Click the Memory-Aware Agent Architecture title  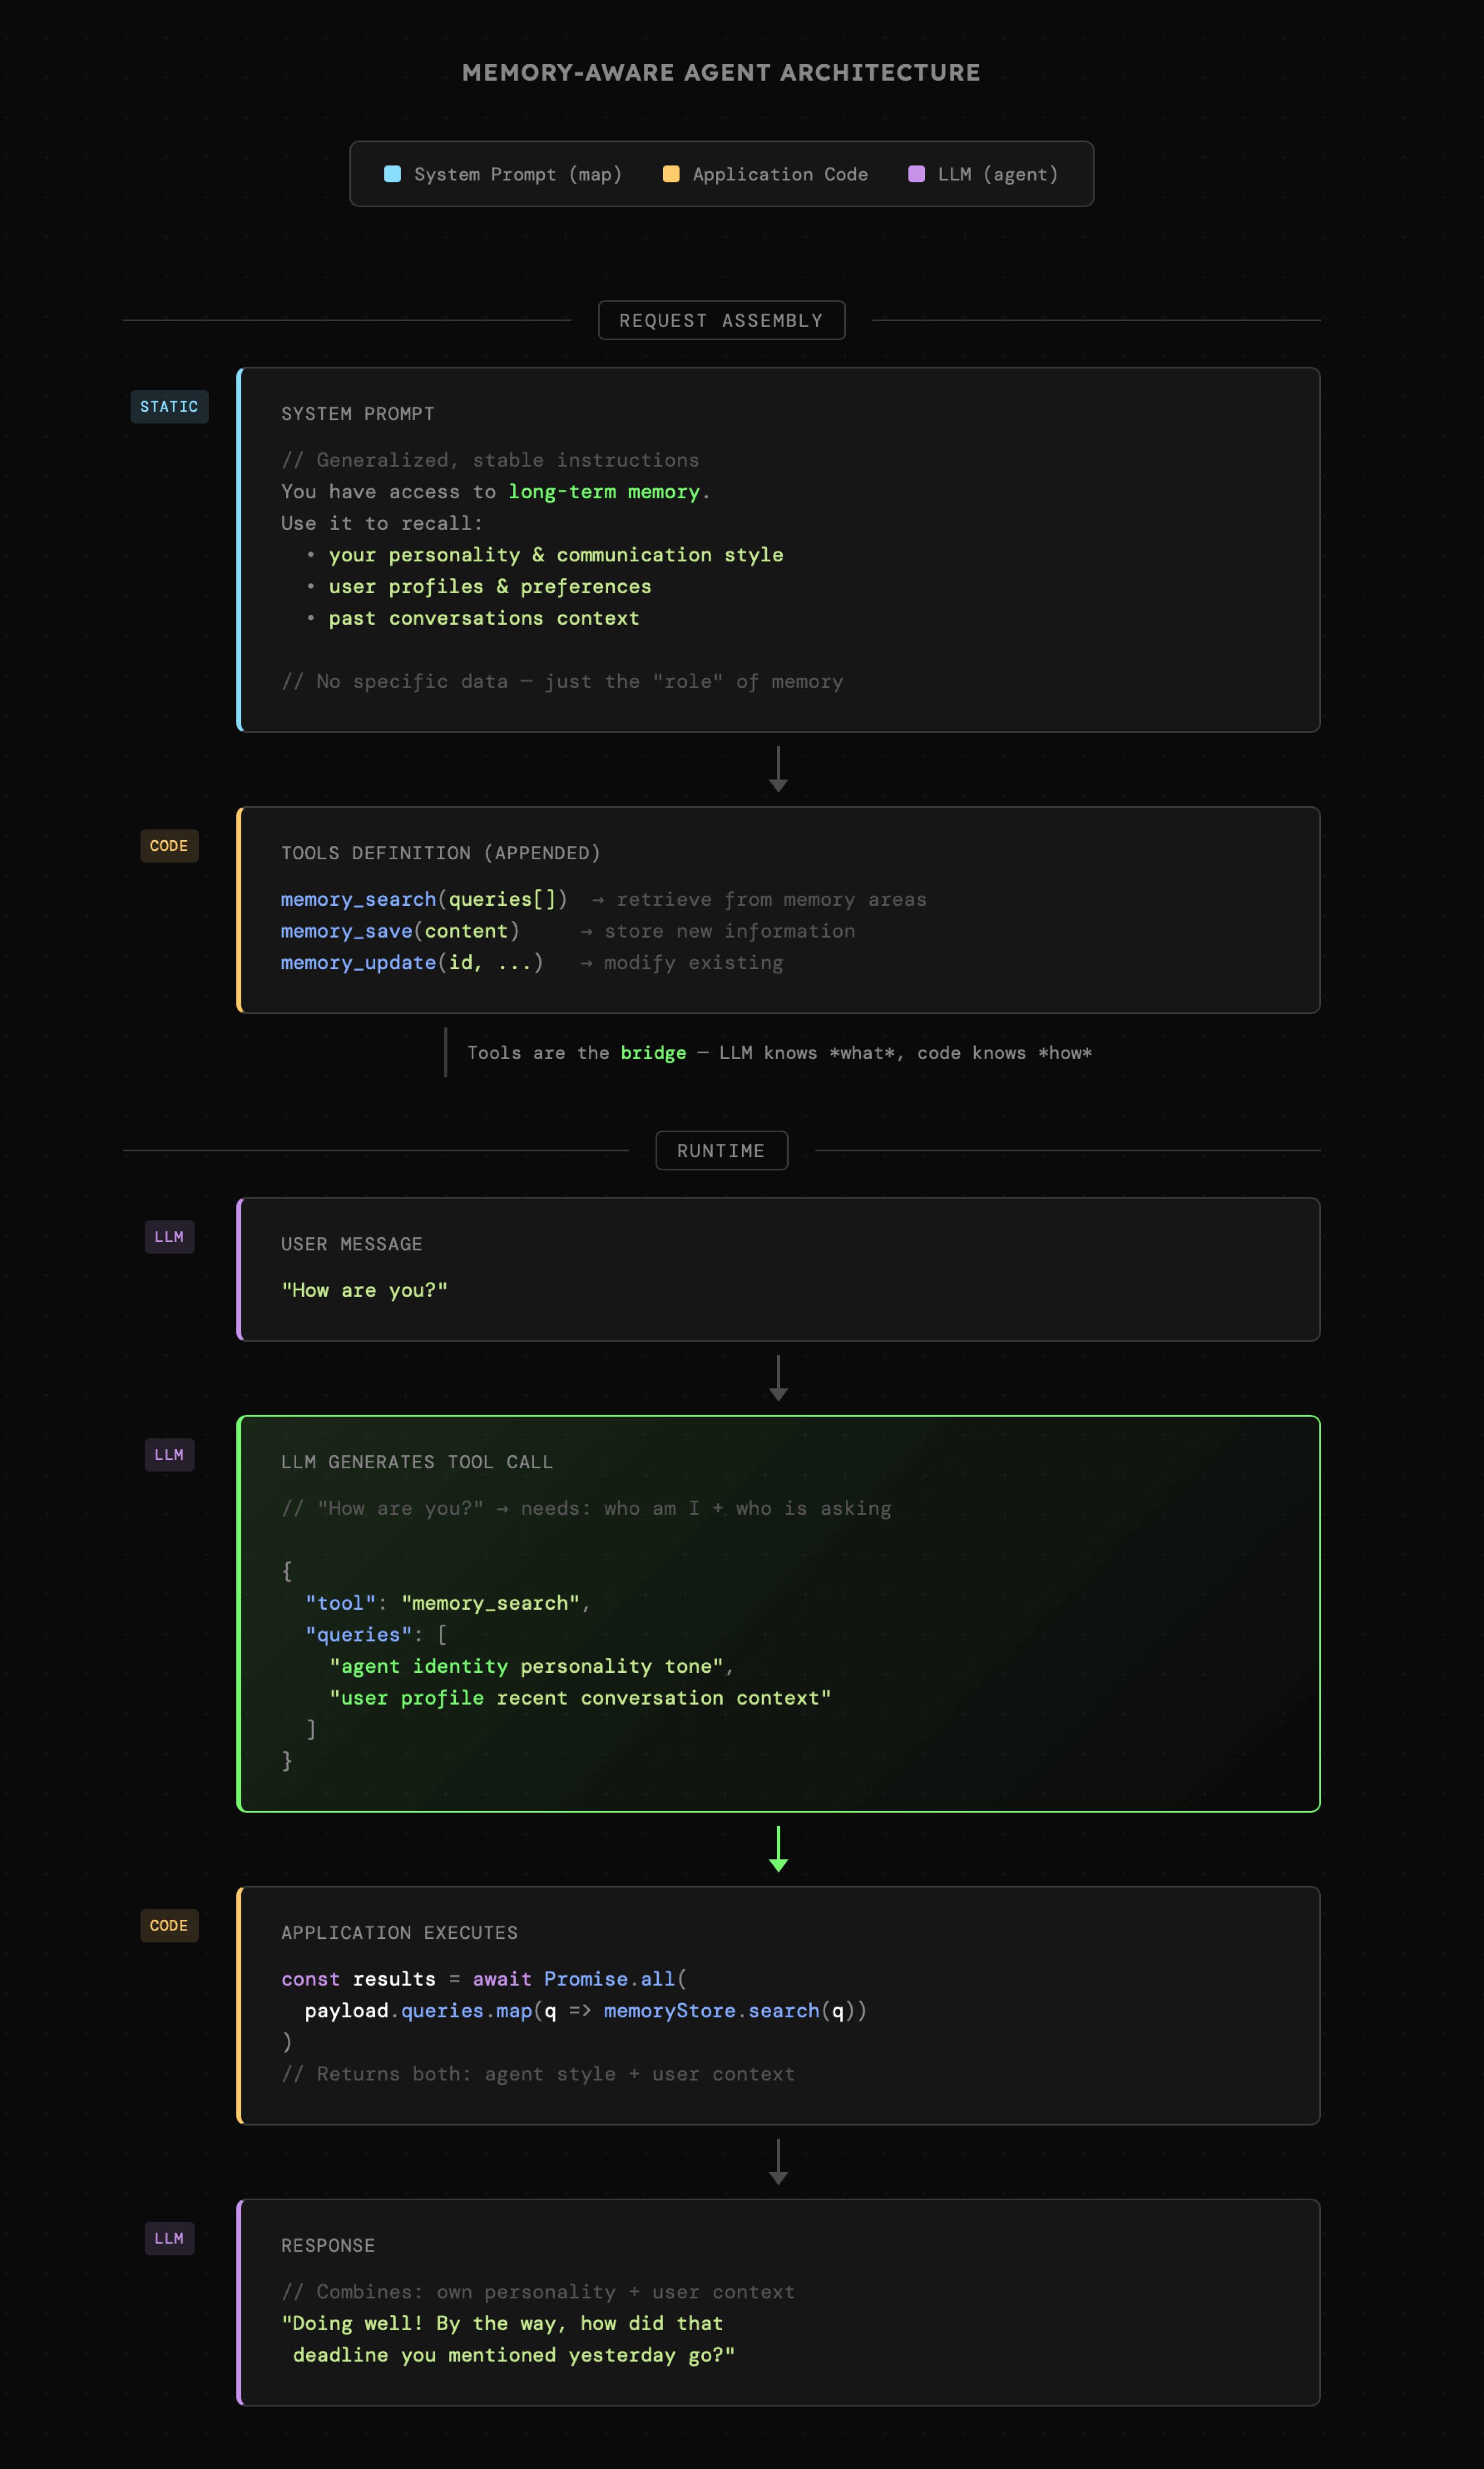coord(721,73)
